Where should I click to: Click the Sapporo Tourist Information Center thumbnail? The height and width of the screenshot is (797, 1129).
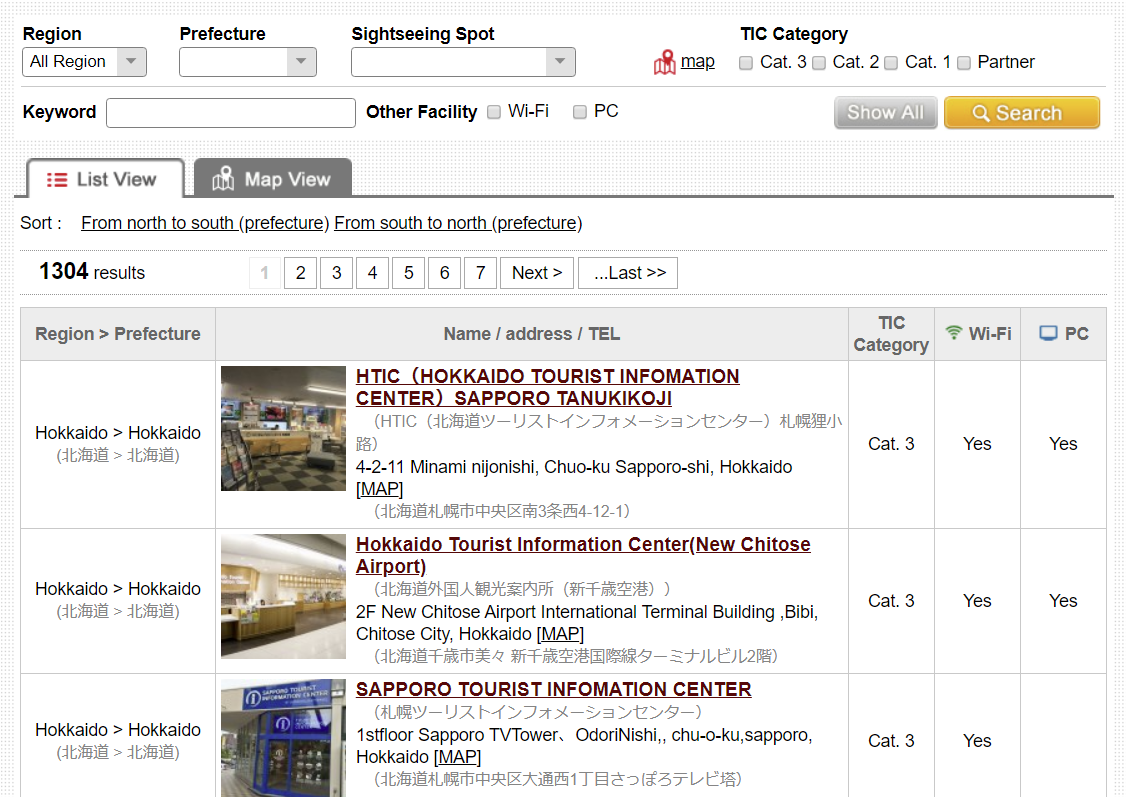coord(283,738)
